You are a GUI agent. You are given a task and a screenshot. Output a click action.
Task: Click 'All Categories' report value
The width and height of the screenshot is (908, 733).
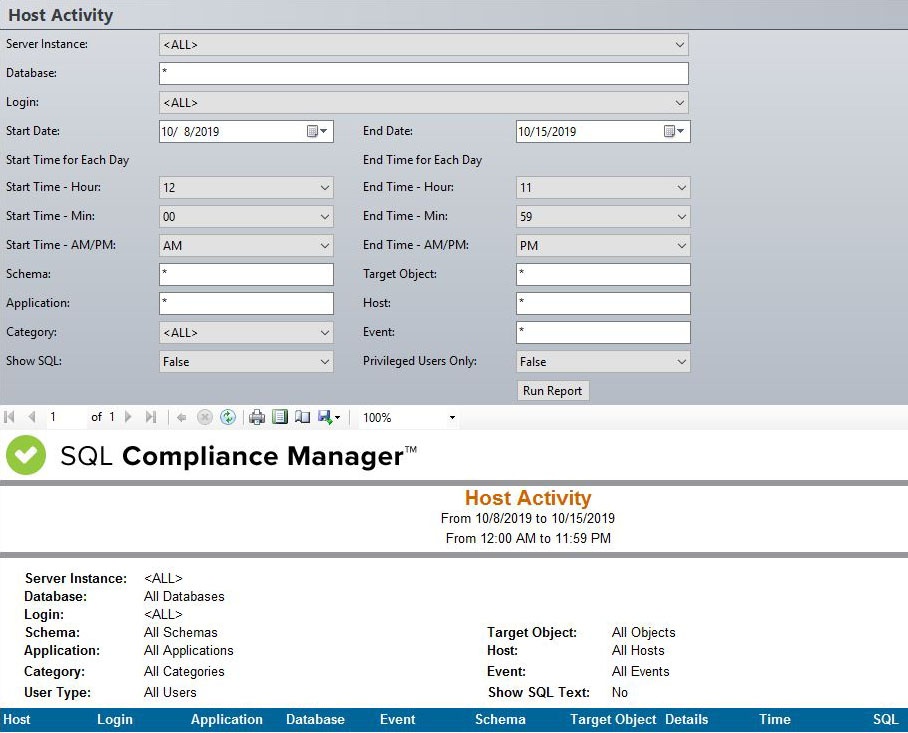point(184,671)
